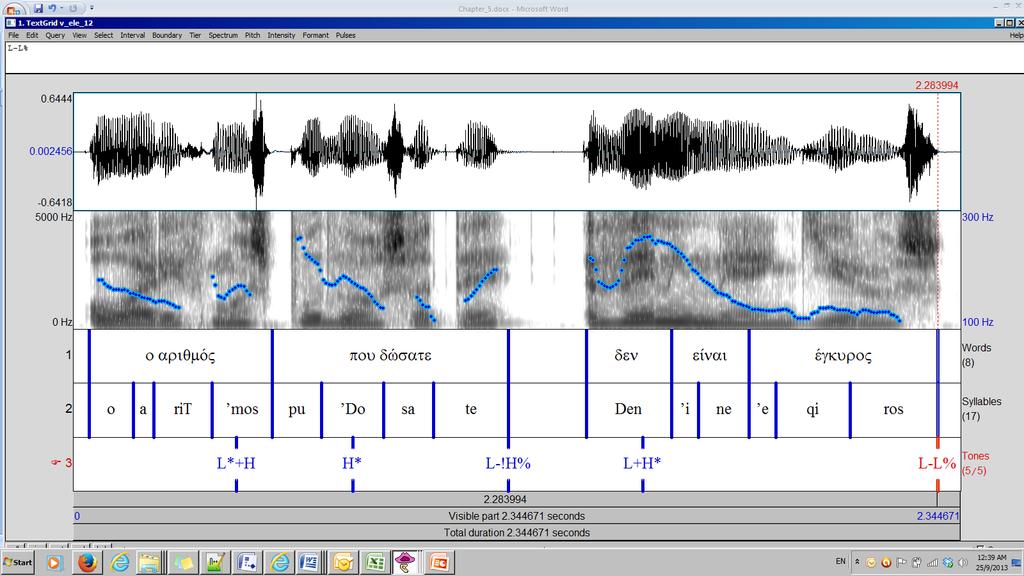This screenshot has height=576, width=1024.
Task: Open the Intensity menu
Action: click(281, 35)
